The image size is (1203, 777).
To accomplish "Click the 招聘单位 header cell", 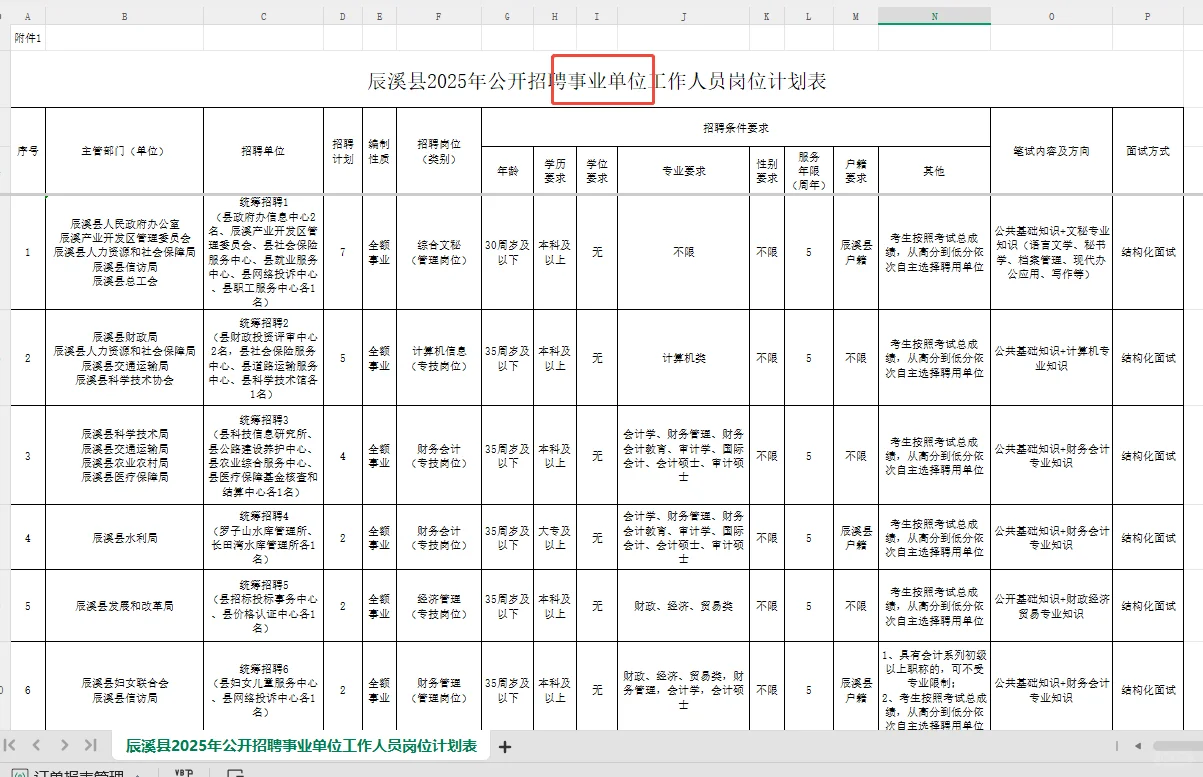I will 263,151.
